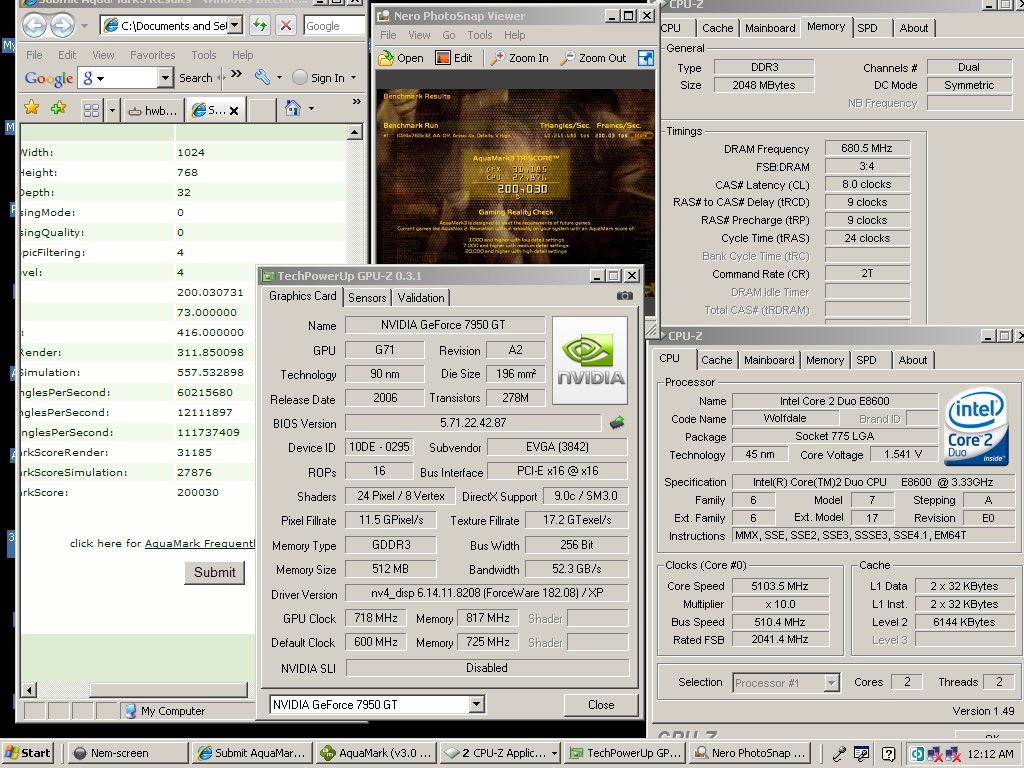Expand the IE toolbar overflow chevron
1024x768 pixels.
pos(356,101)
